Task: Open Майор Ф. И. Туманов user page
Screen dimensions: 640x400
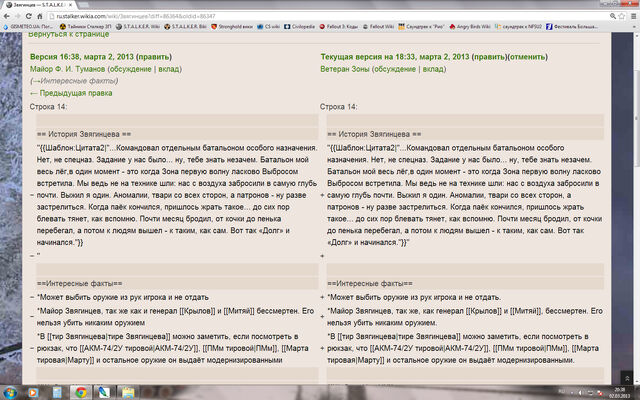Action: click(x=67, y=69)
